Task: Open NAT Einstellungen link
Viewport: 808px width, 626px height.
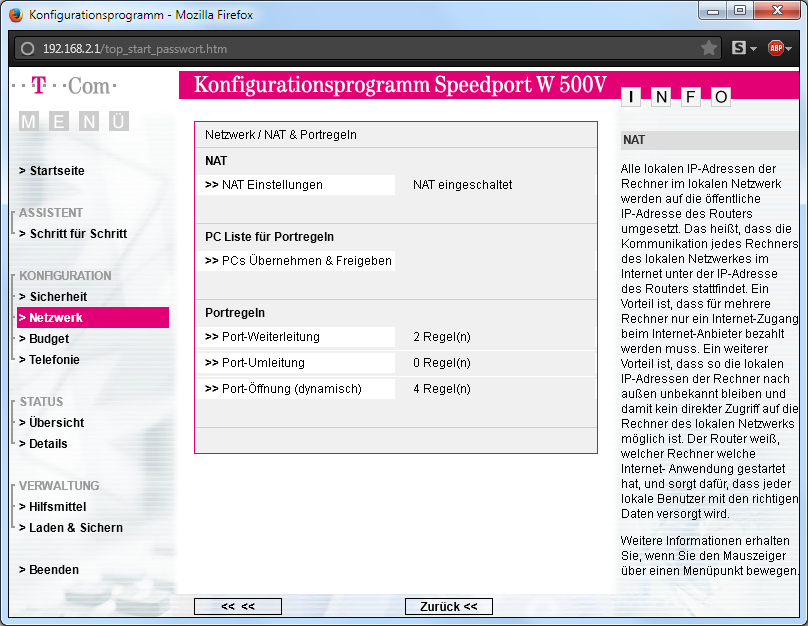Action: point(295,185)
